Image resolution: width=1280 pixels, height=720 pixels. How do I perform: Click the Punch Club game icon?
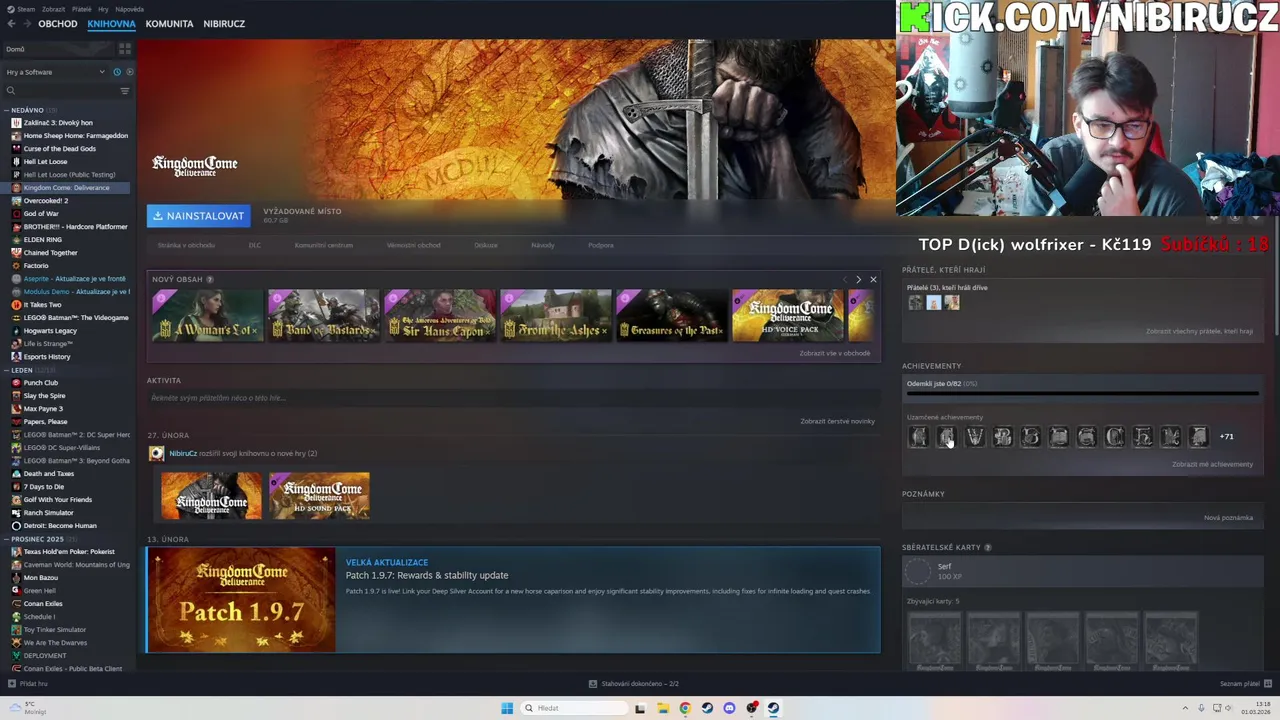tap(16, 383)
